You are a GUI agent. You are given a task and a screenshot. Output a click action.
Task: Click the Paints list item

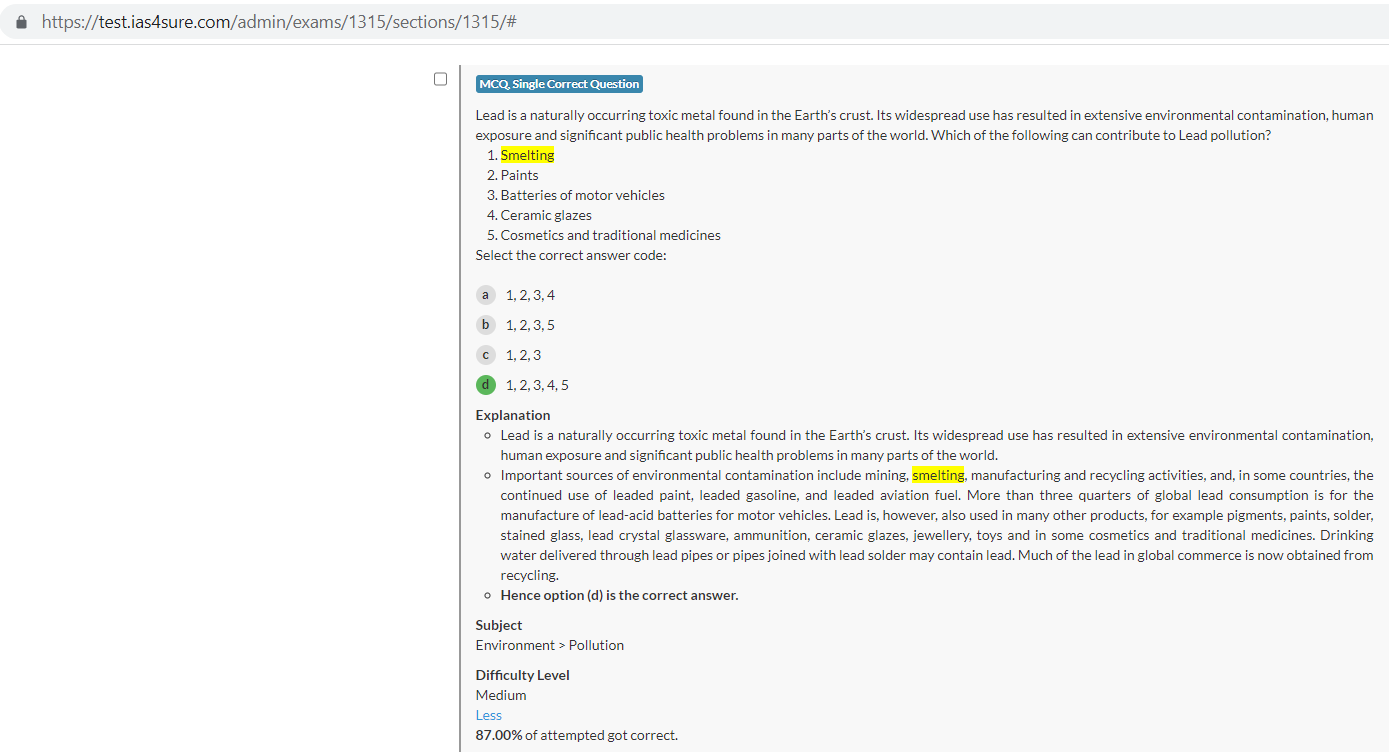pos(519,175)
